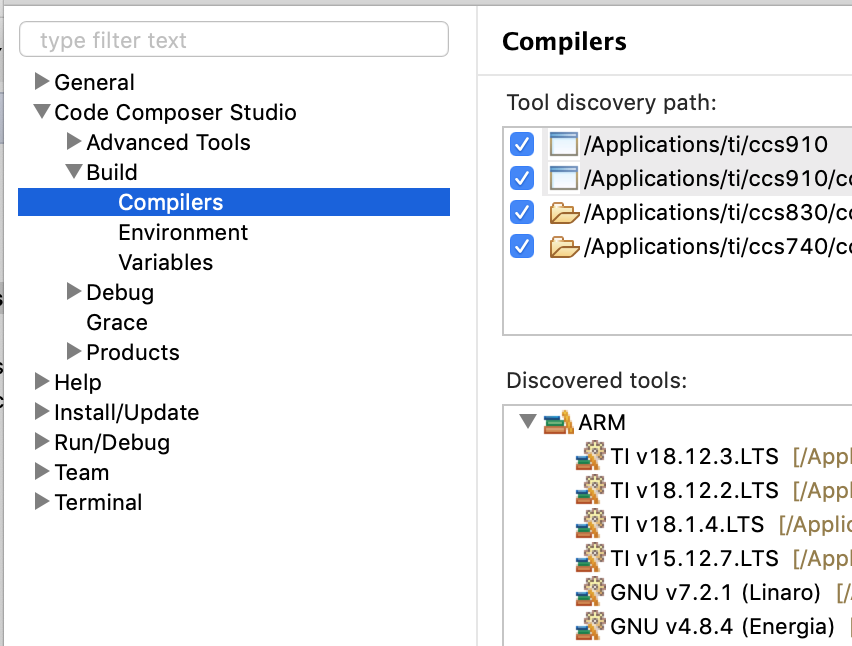
Task: Select the Advanced Tools label
Action: coord(168,142)
